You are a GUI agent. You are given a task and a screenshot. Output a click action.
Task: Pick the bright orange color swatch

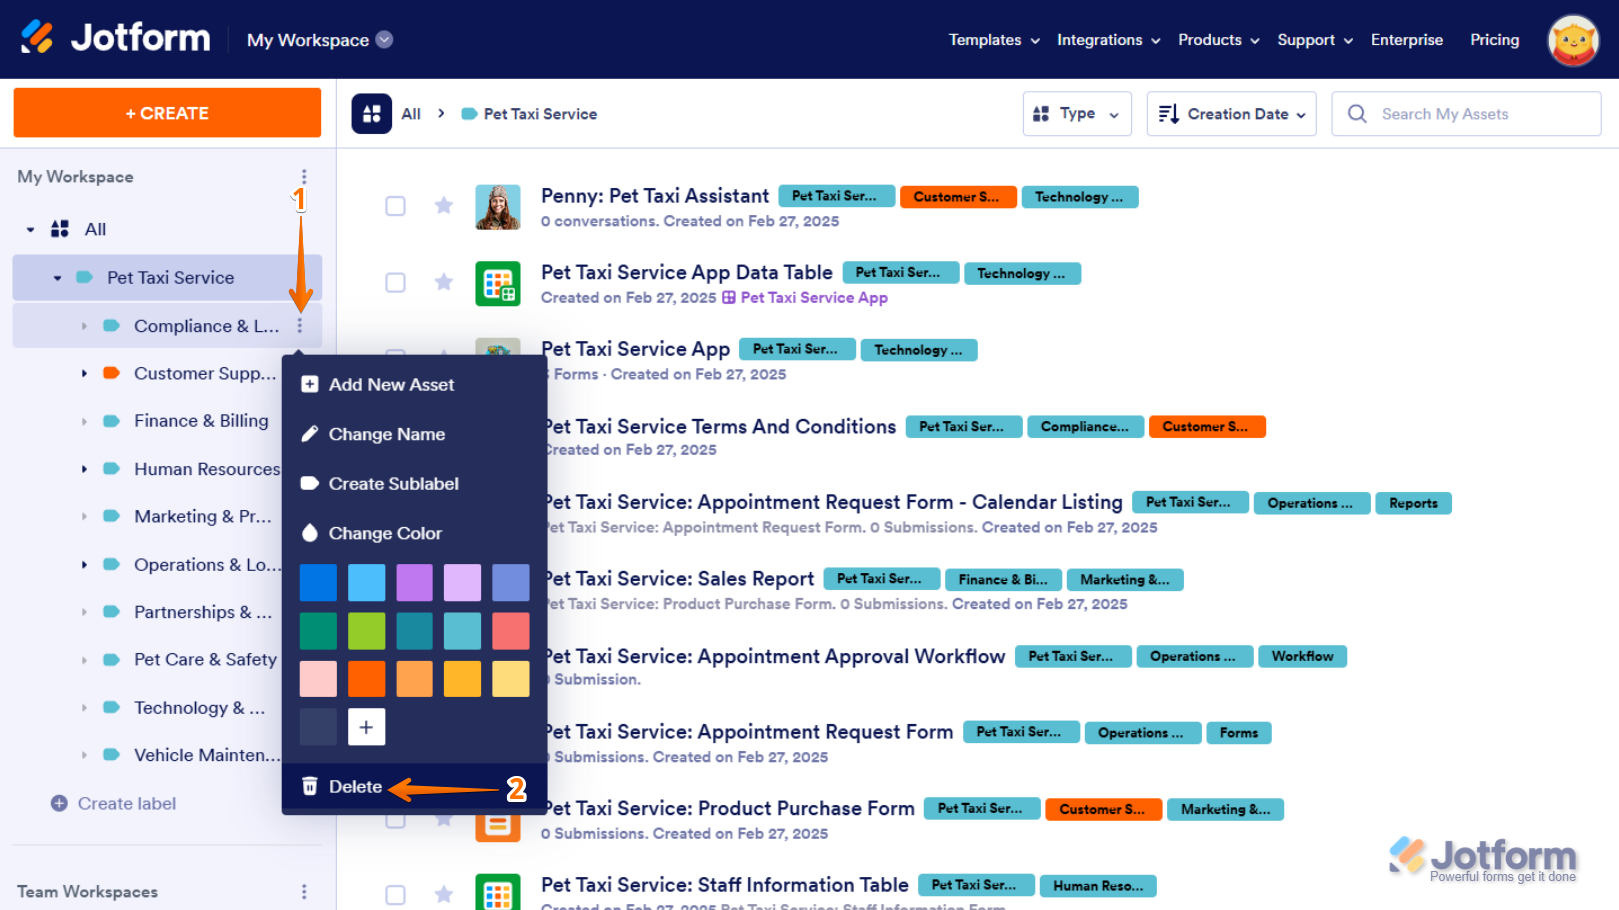[366, 679]
